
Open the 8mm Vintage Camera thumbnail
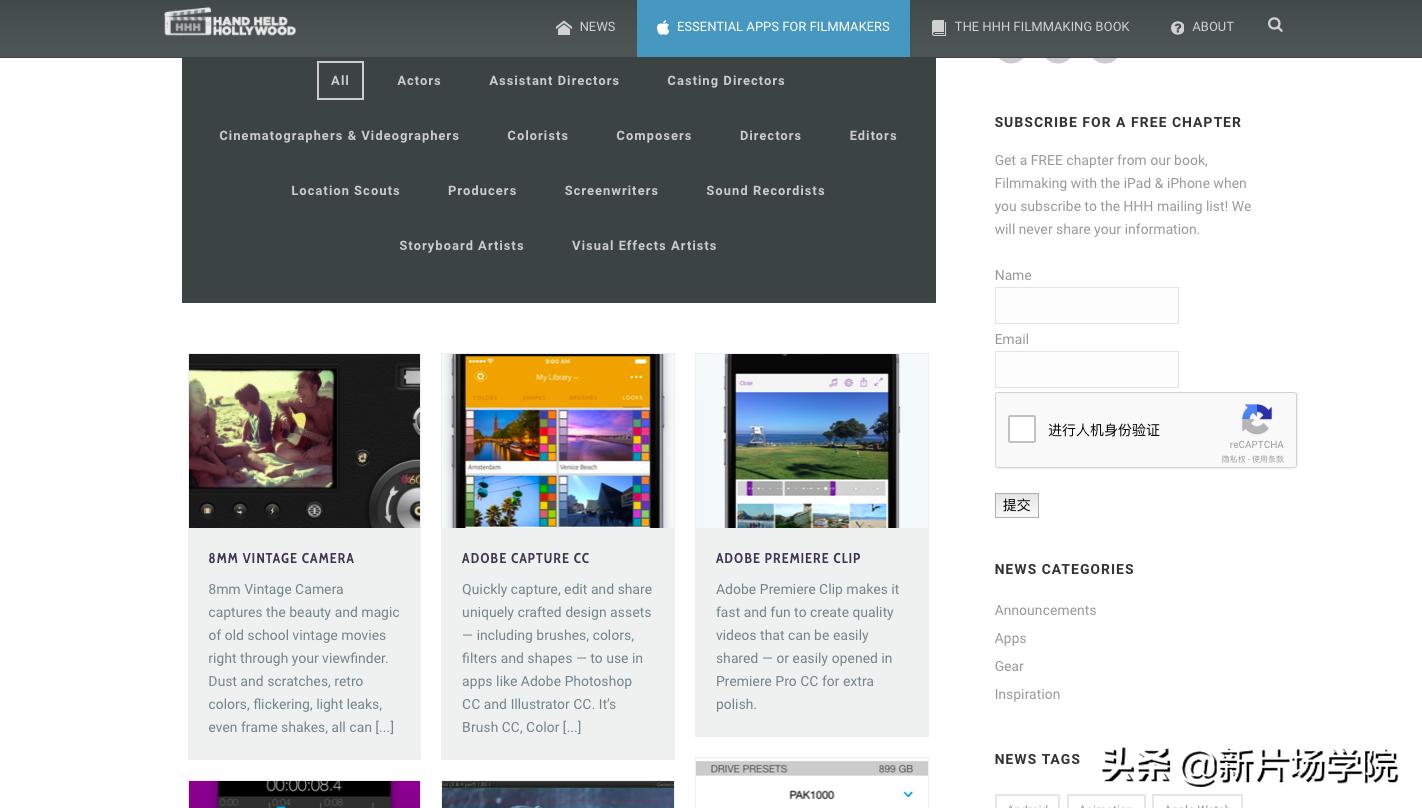[x=304, y=440]
